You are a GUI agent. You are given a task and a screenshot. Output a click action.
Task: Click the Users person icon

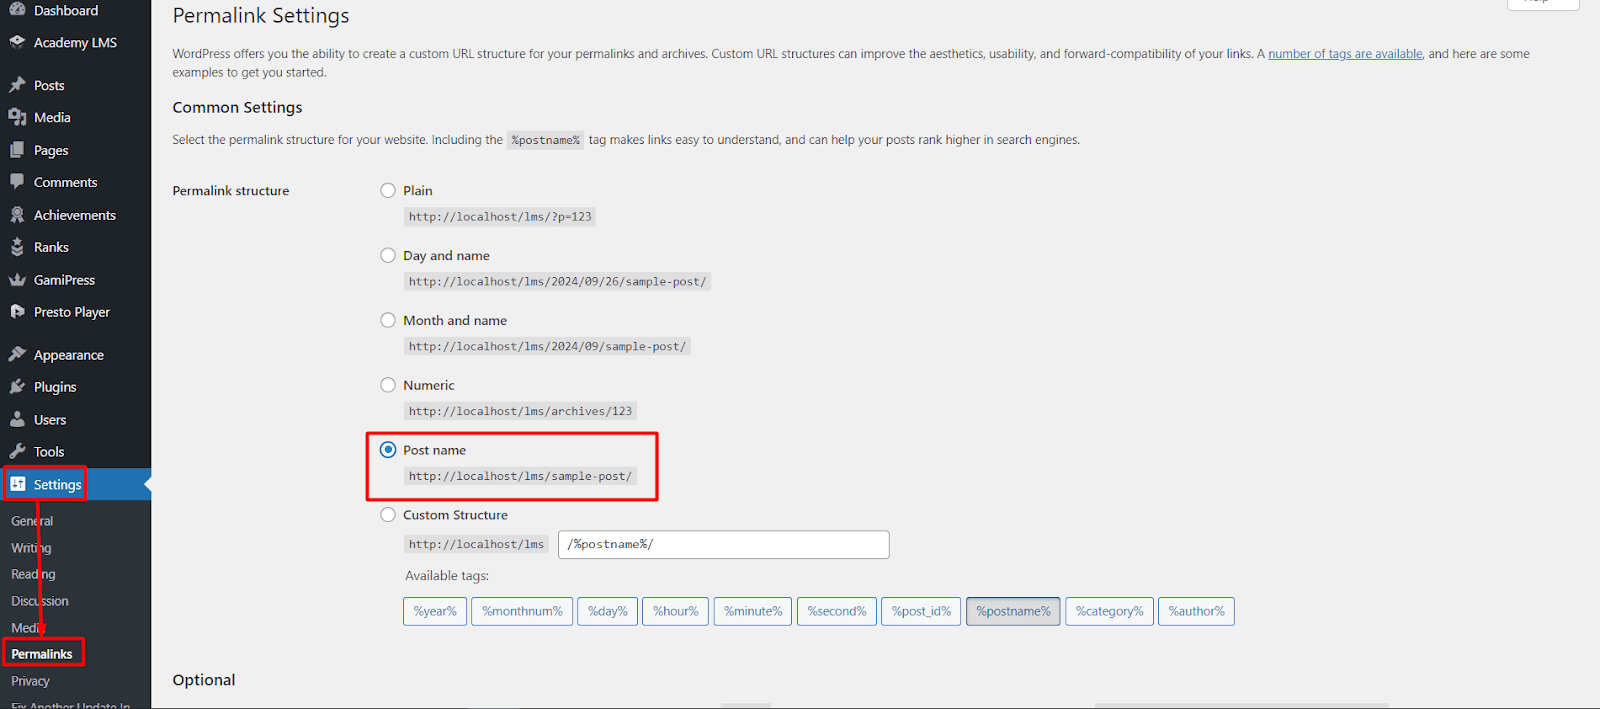point(17,420)
